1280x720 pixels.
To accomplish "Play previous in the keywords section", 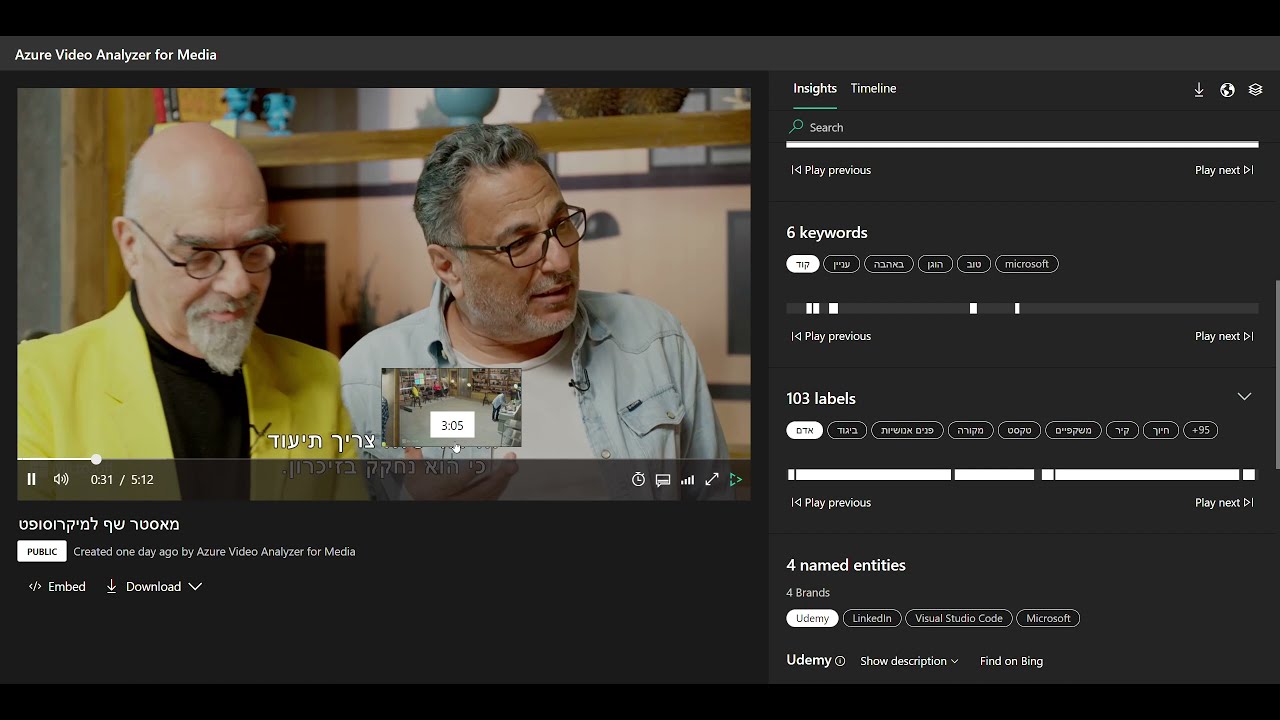I will click(831, 336).
